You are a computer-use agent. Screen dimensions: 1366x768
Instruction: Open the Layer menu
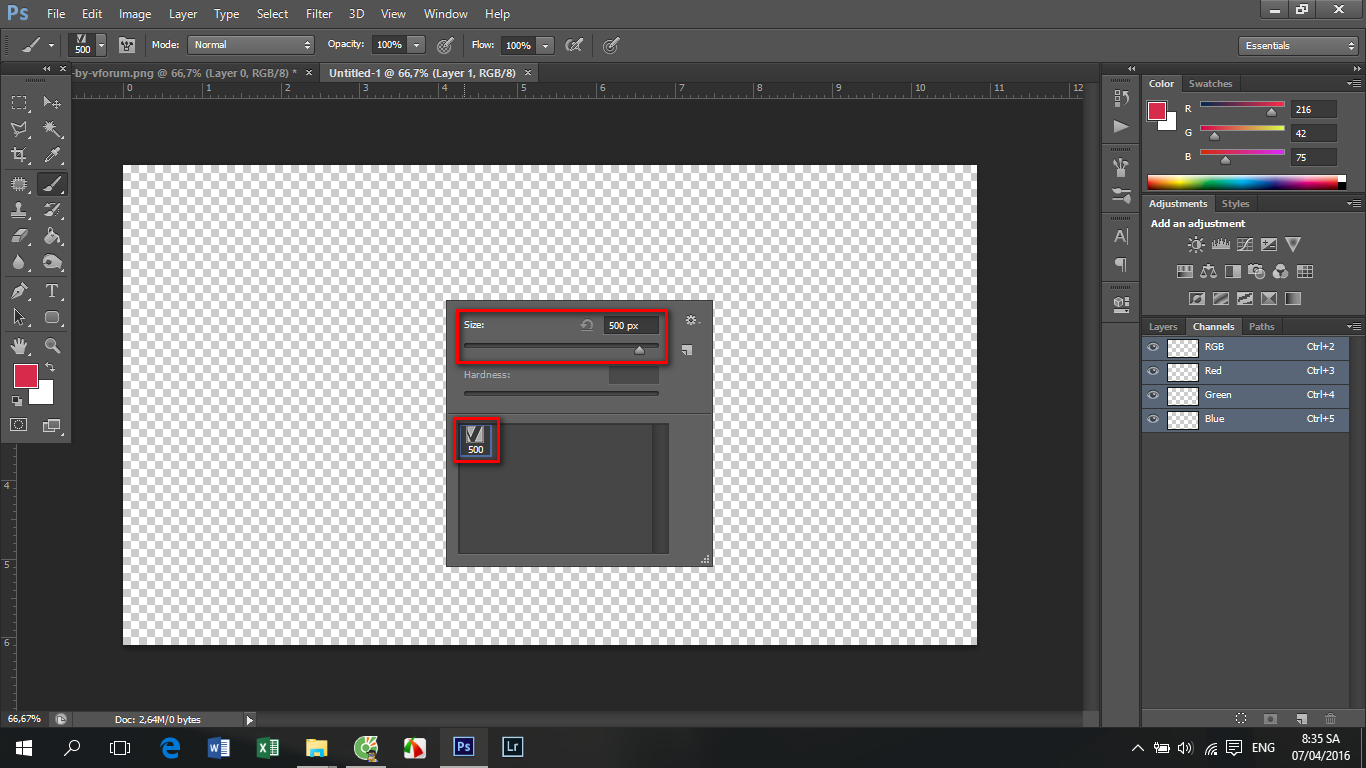click(183, 14)
